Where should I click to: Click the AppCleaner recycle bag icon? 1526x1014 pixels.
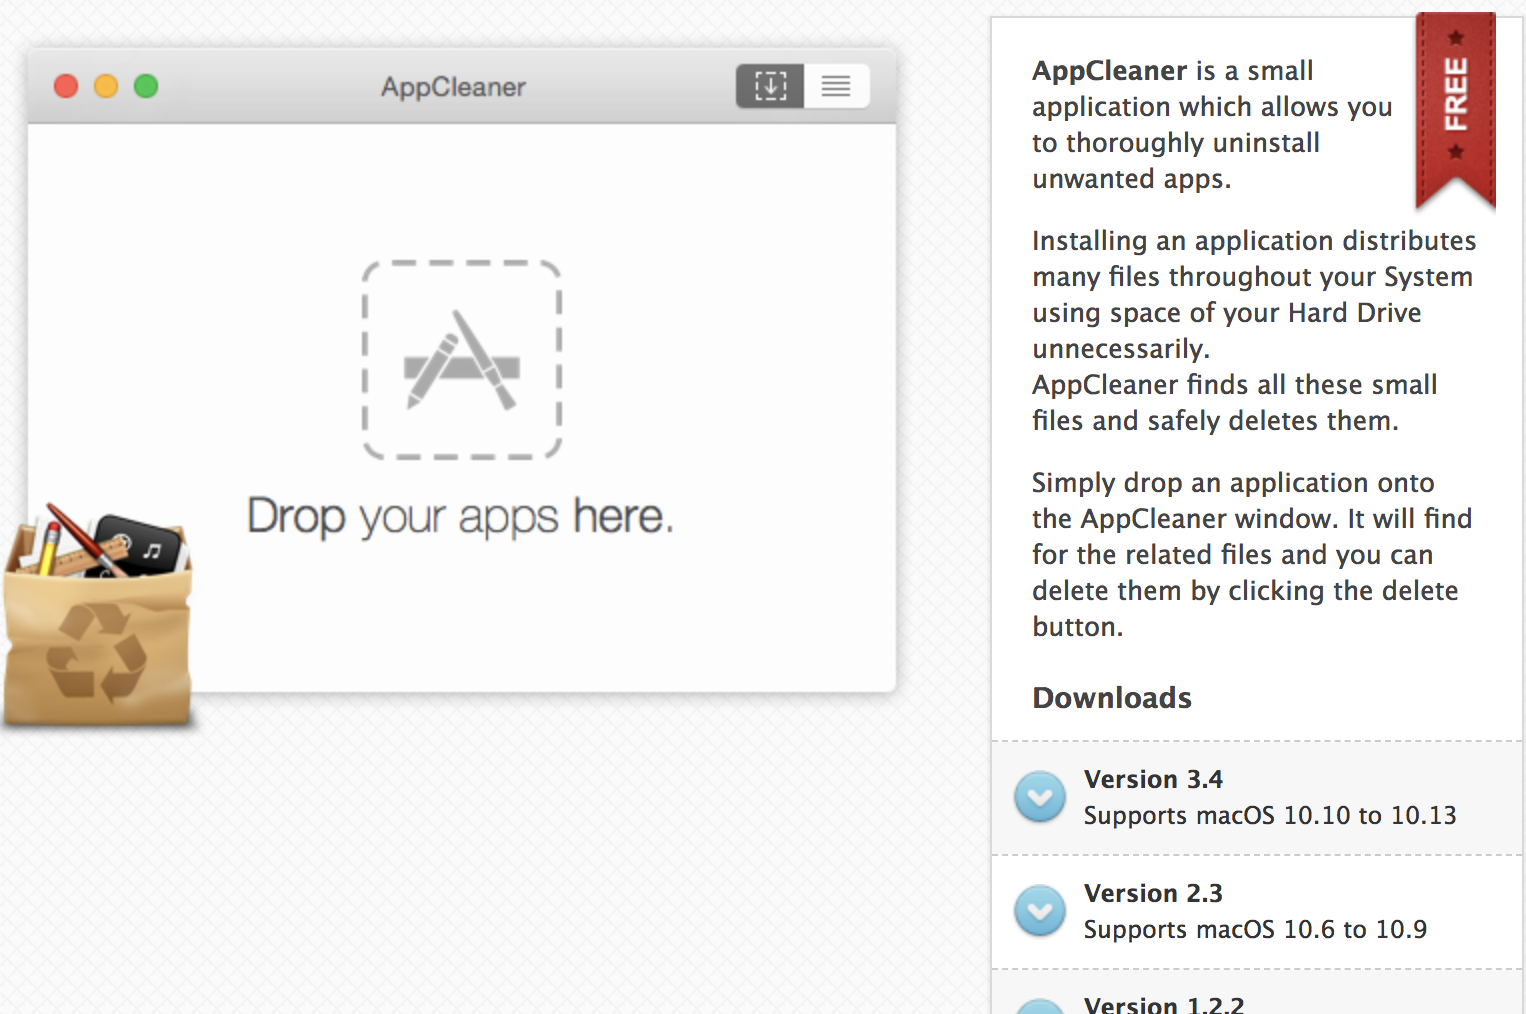pyautogui.click(x=97, y=615)
